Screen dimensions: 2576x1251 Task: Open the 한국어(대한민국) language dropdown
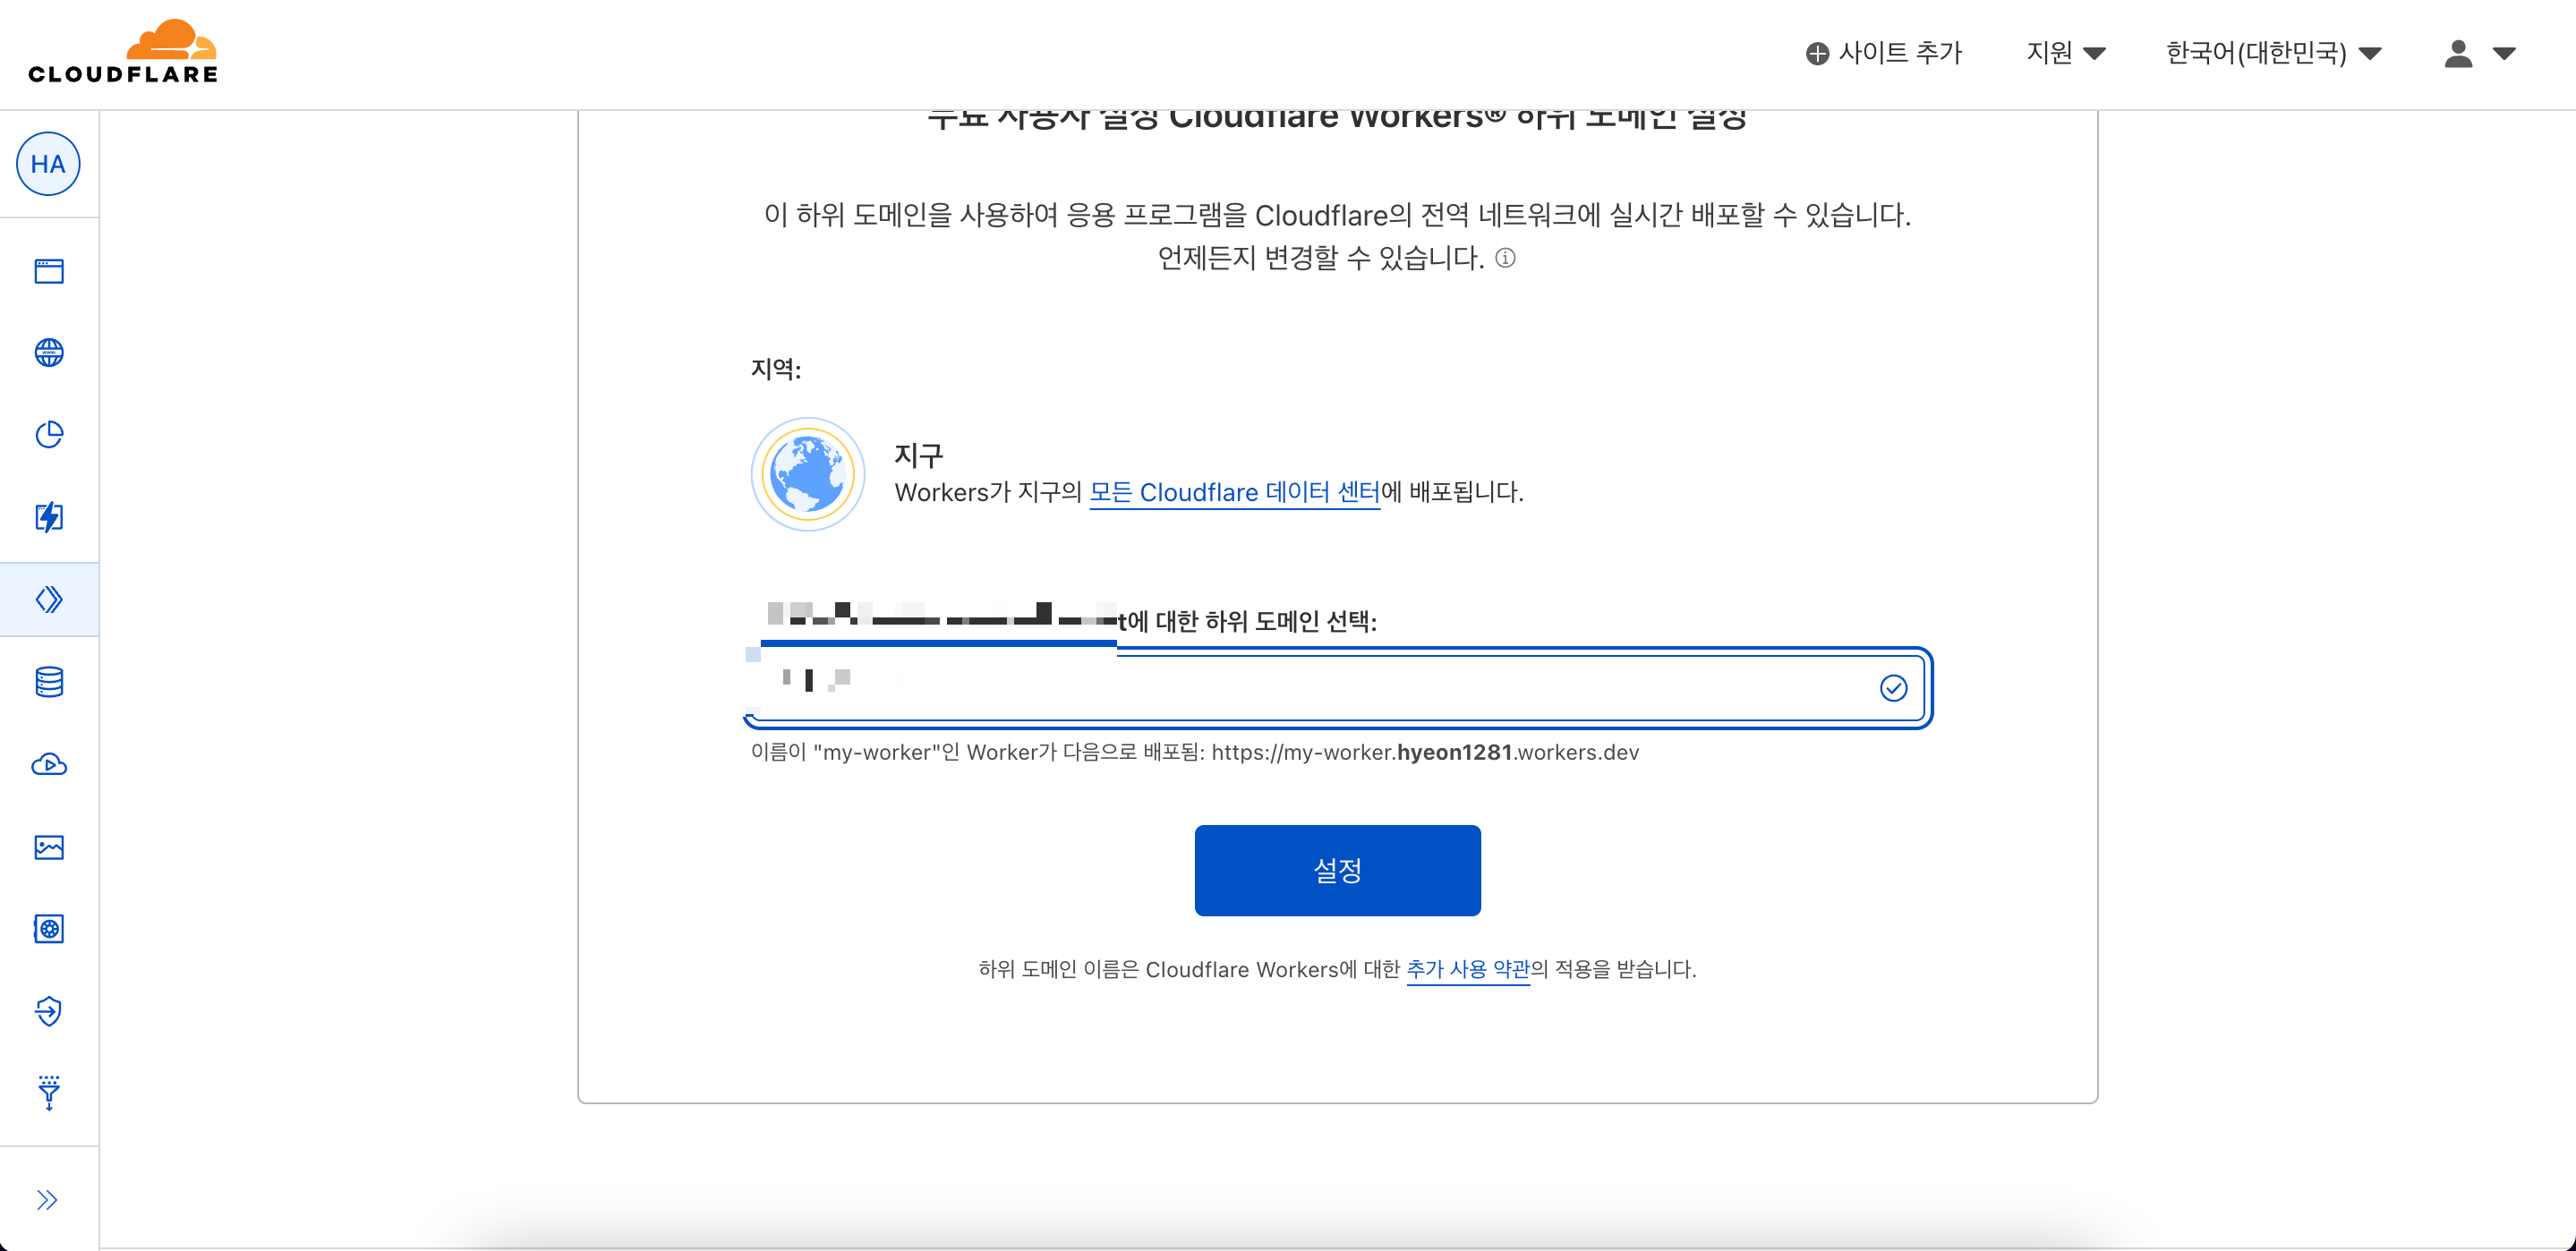coord(2272,53)
